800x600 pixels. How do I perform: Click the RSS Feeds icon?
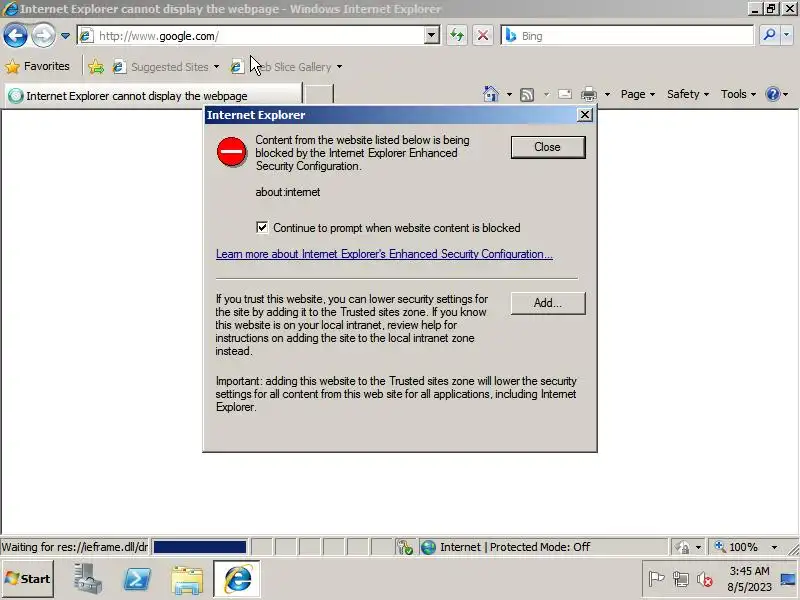tap(527, 94)
